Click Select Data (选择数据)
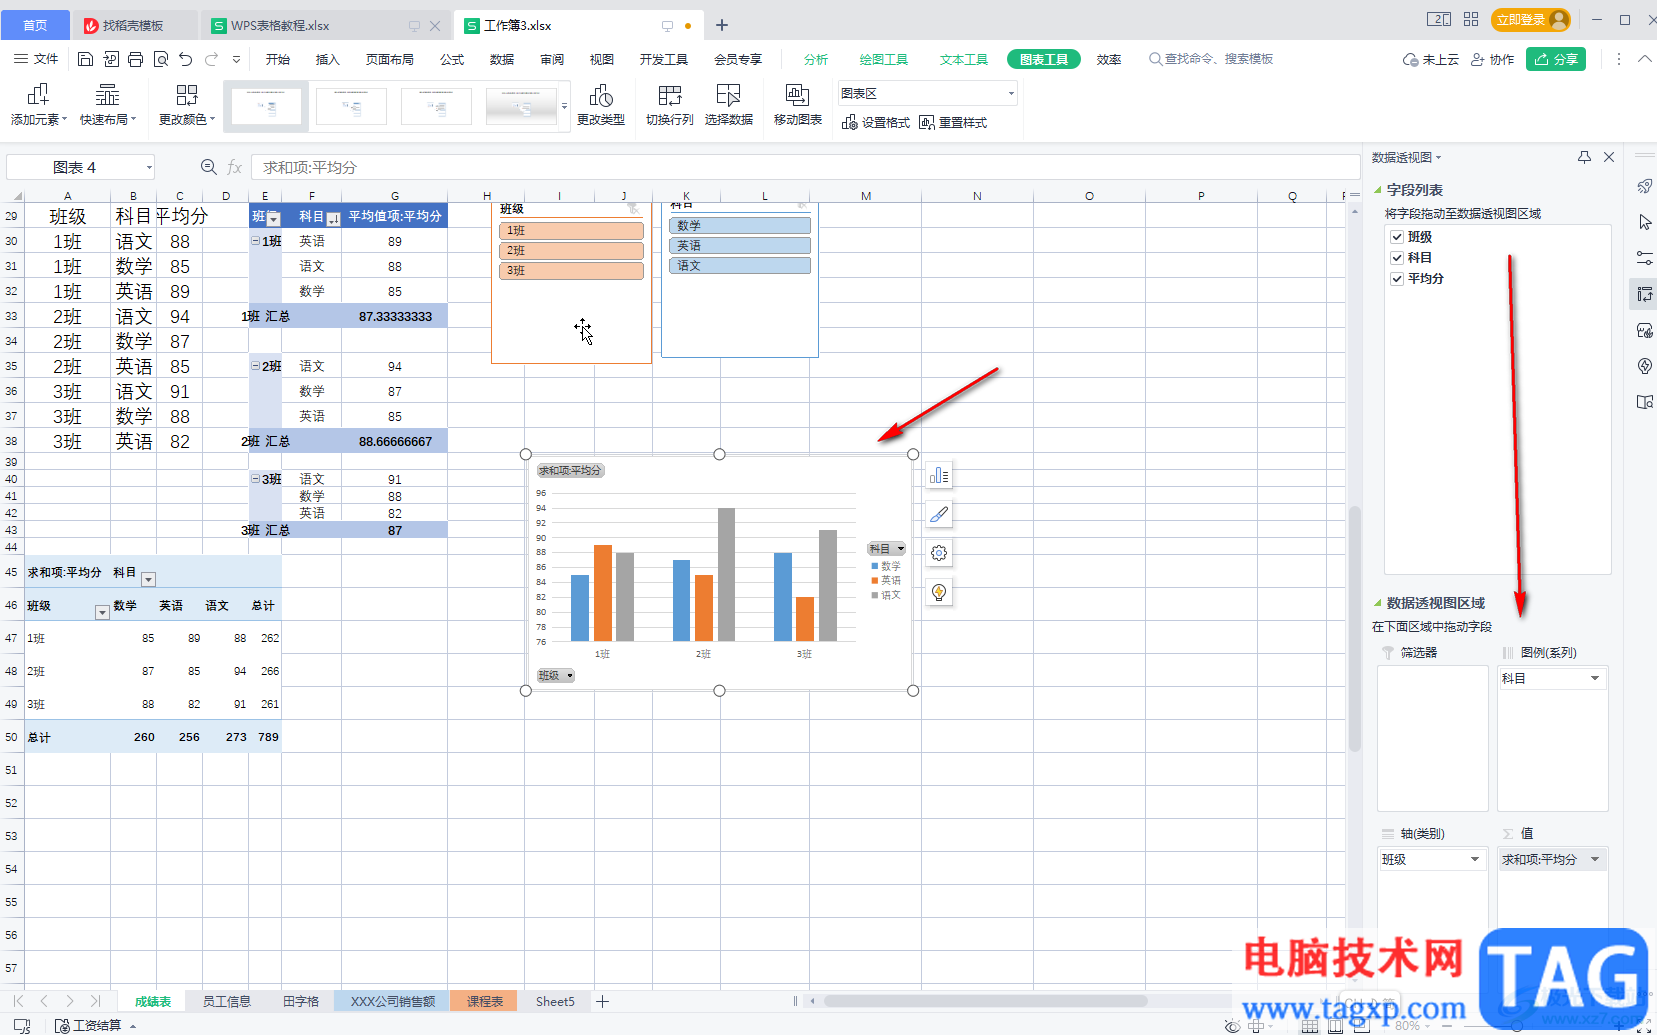The height and width of the screenshot is (1035, 1657). coord(729,105)
